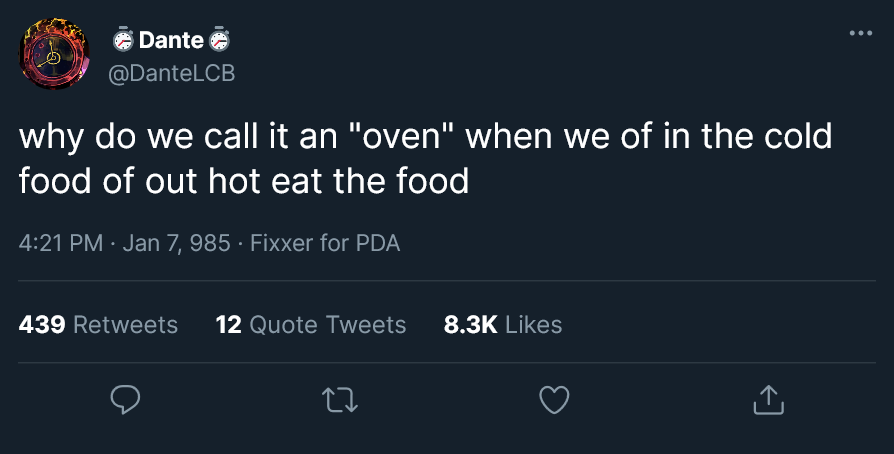894x454 pixels.
Task: Click the stopwatch emoji left of Dante
Action: 123,41
